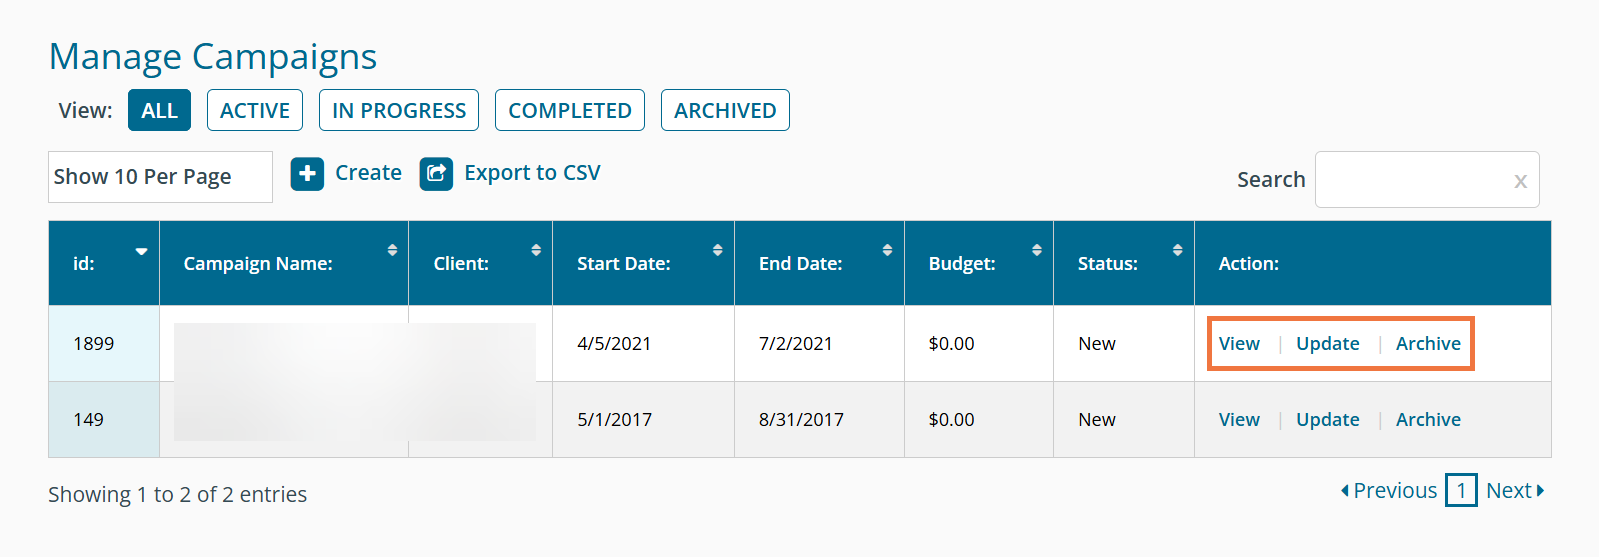Switch to the ACTIVE view filter
Screen dimensions: 1599x557
(x=255, y=110)
